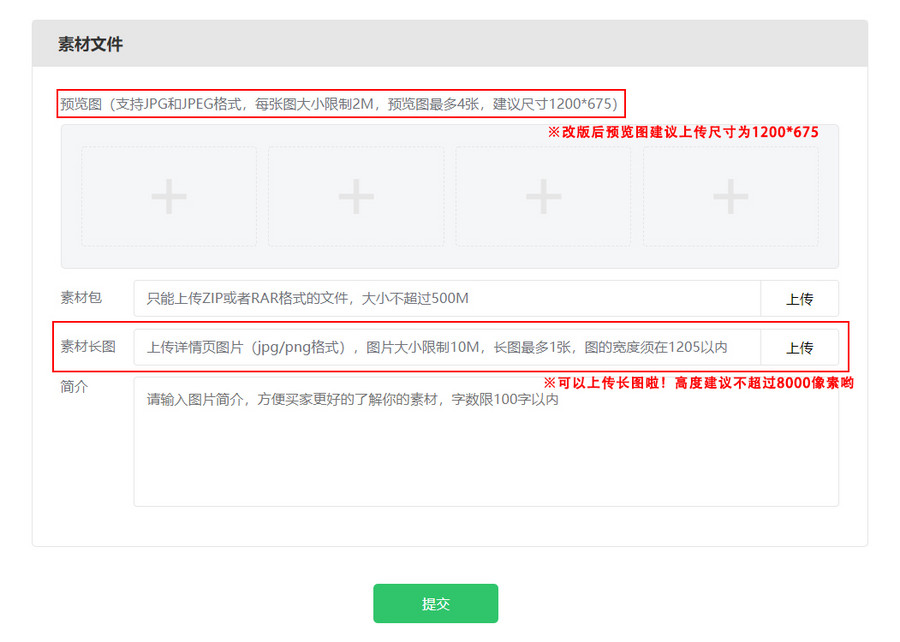Viewport: 900px width, 642px height.
Task: Click the 上传 button for 素材包
Action: pyautogui.click(x=799, y=298)
